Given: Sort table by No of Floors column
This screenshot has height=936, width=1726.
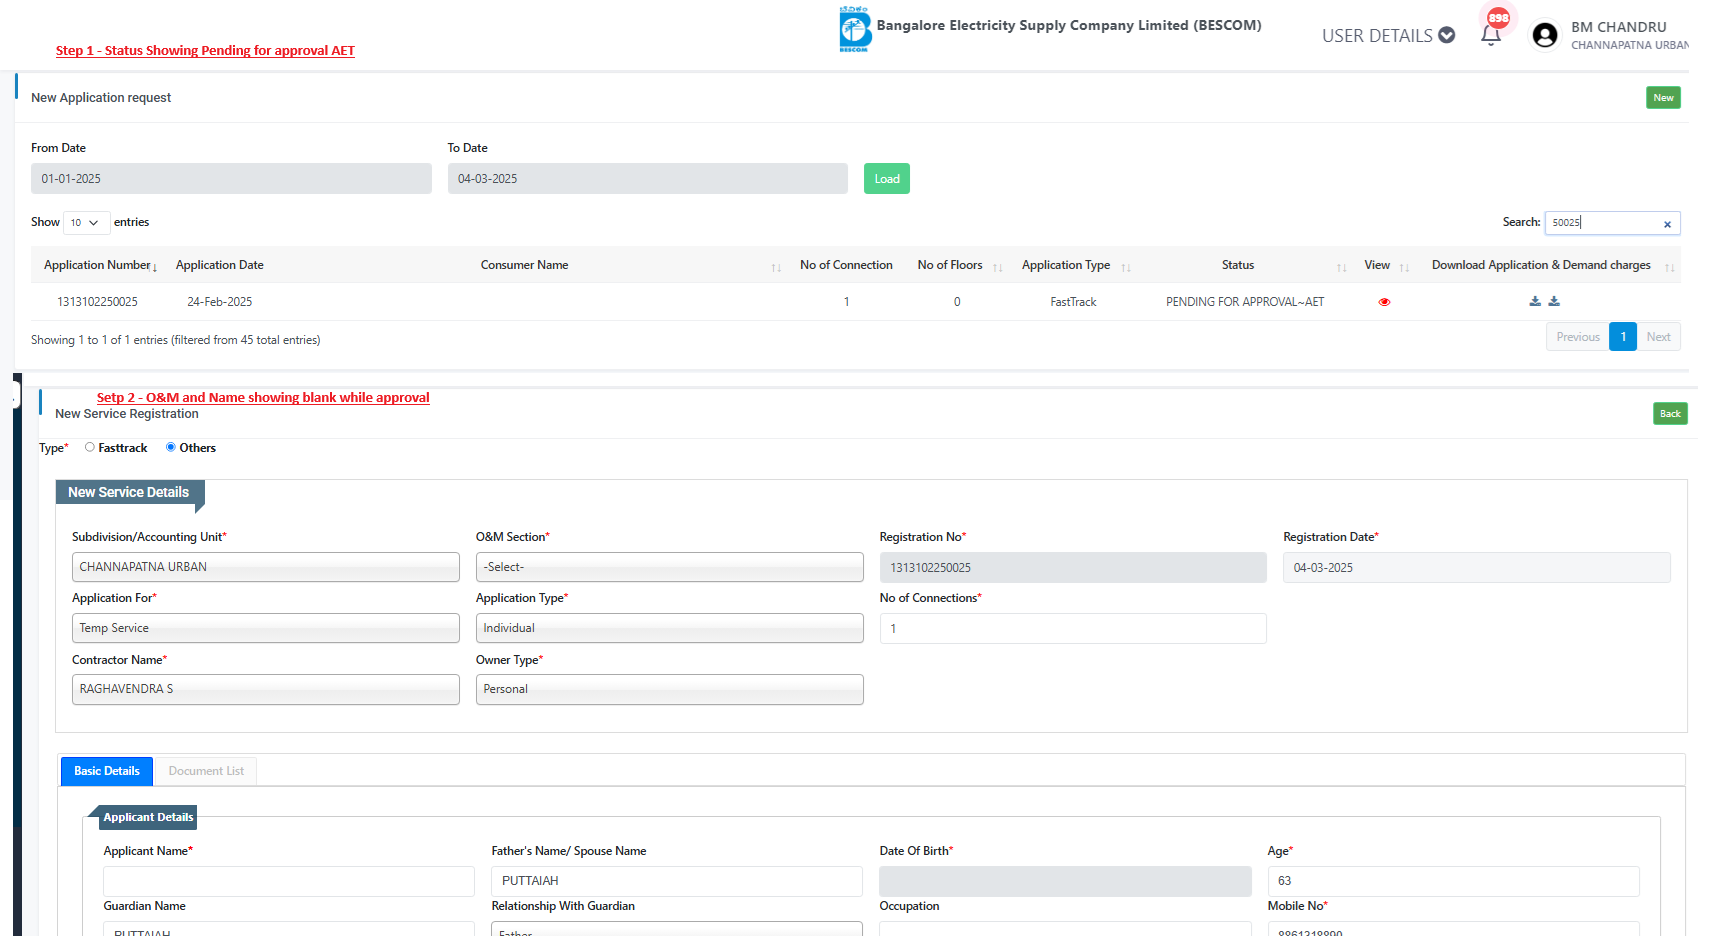Looking at the screenshot, I should click(x=997, y=267).
